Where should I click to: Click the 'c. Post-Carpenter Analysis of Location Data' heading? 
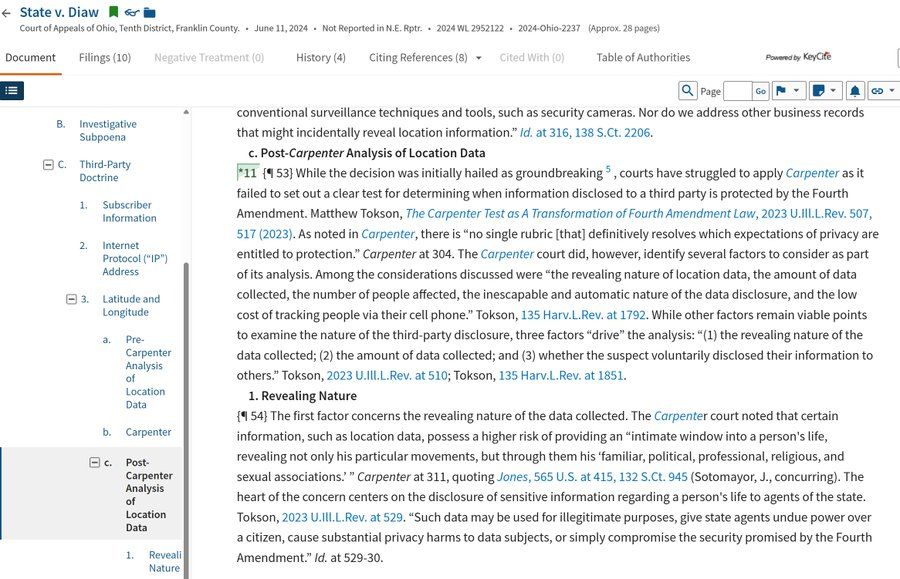tap(367, 153)
